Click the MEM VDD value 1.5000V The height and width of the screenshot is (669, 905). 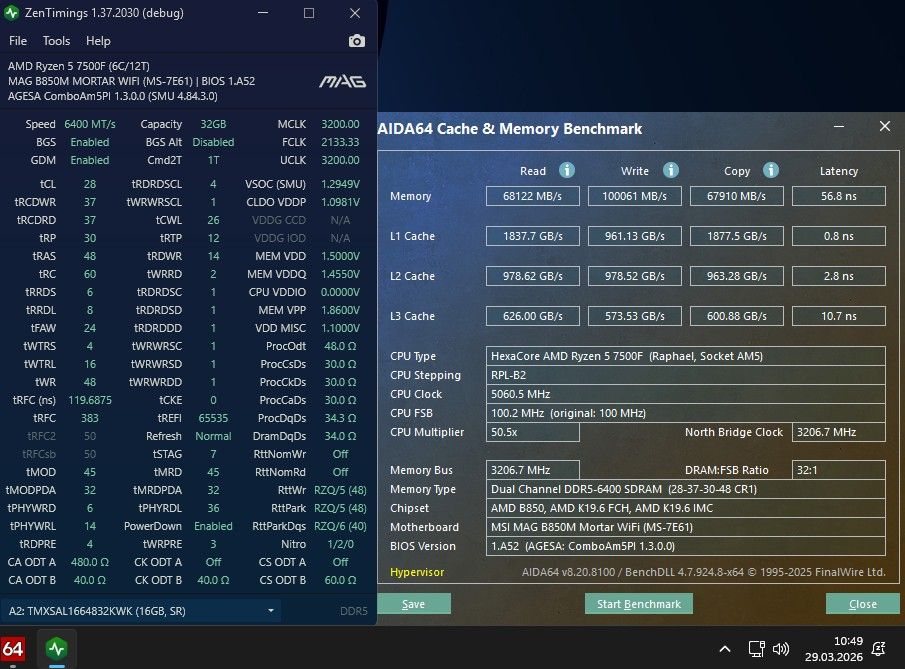(x=340, y=256)
